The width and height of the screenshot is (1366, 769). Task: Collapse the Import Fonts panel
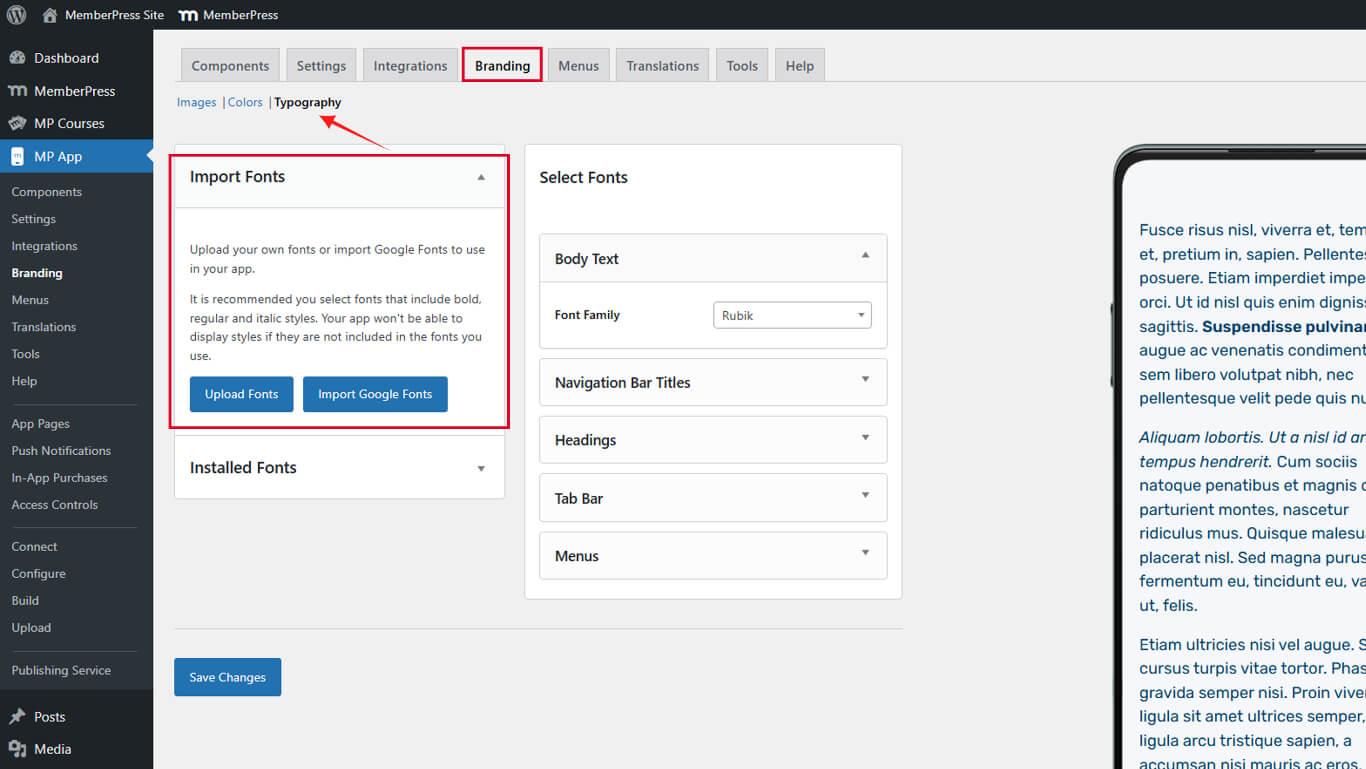point(481,177)
